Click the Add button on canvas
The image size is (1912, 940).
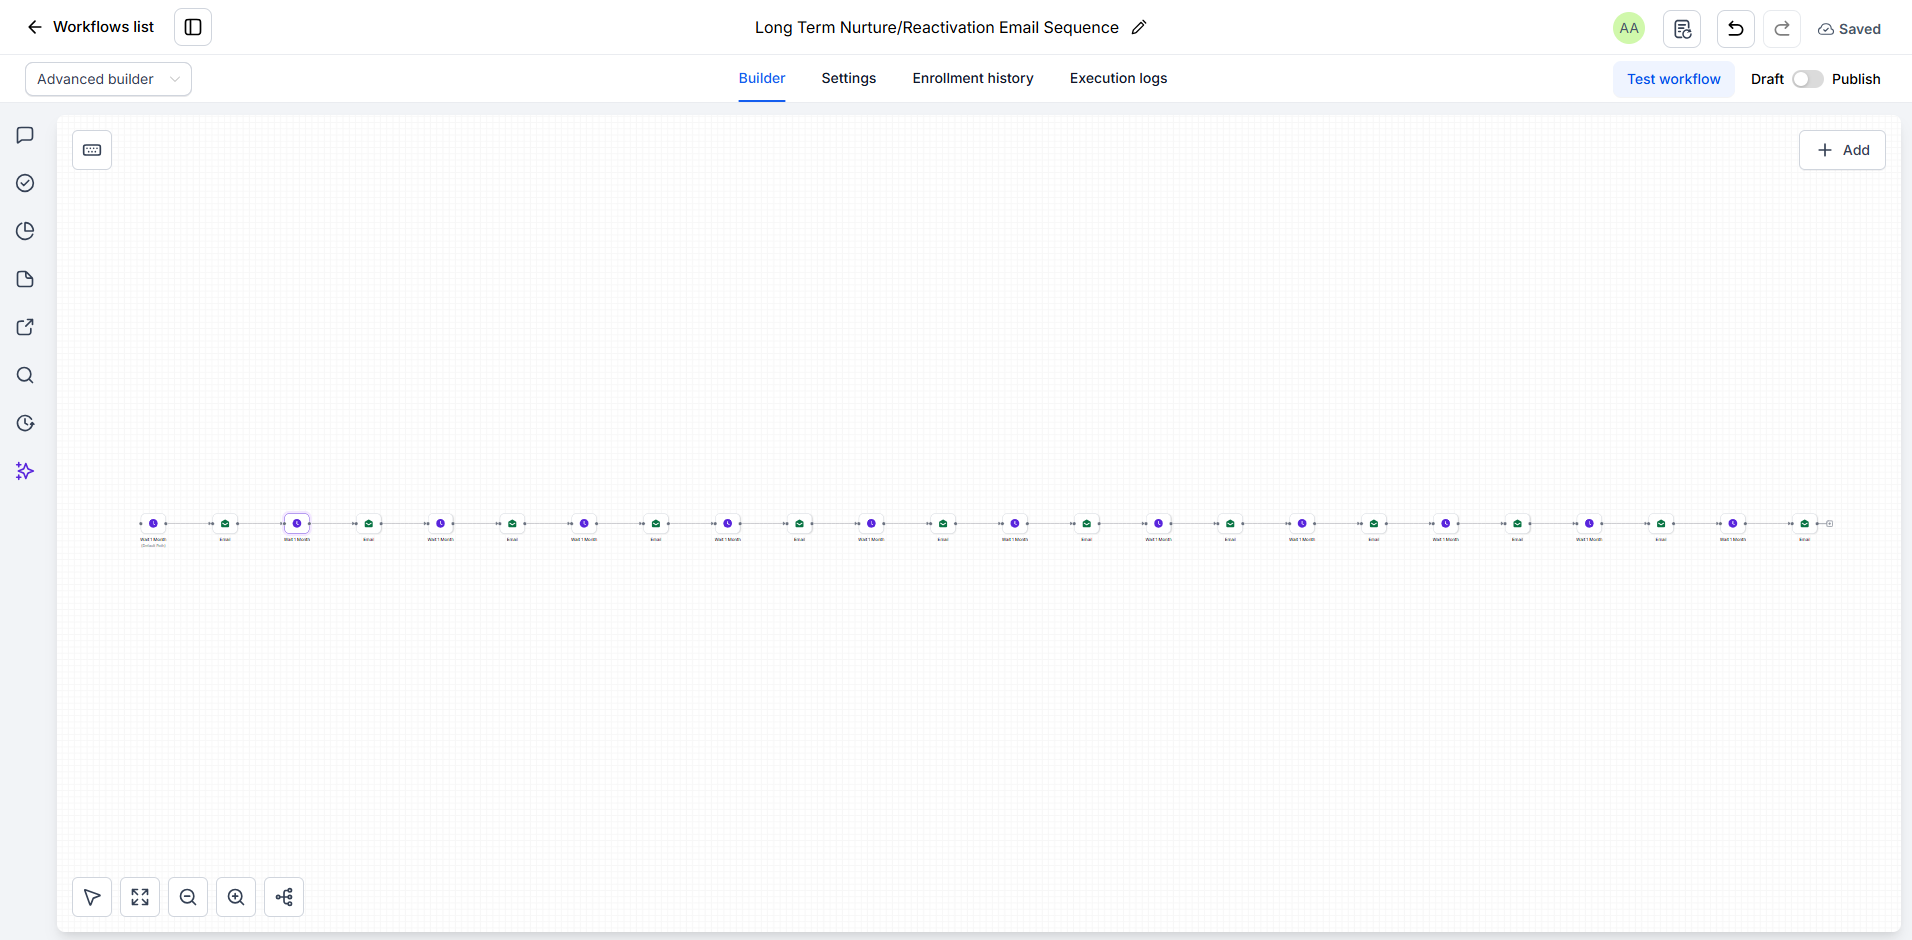click(x=1842, y=150)
